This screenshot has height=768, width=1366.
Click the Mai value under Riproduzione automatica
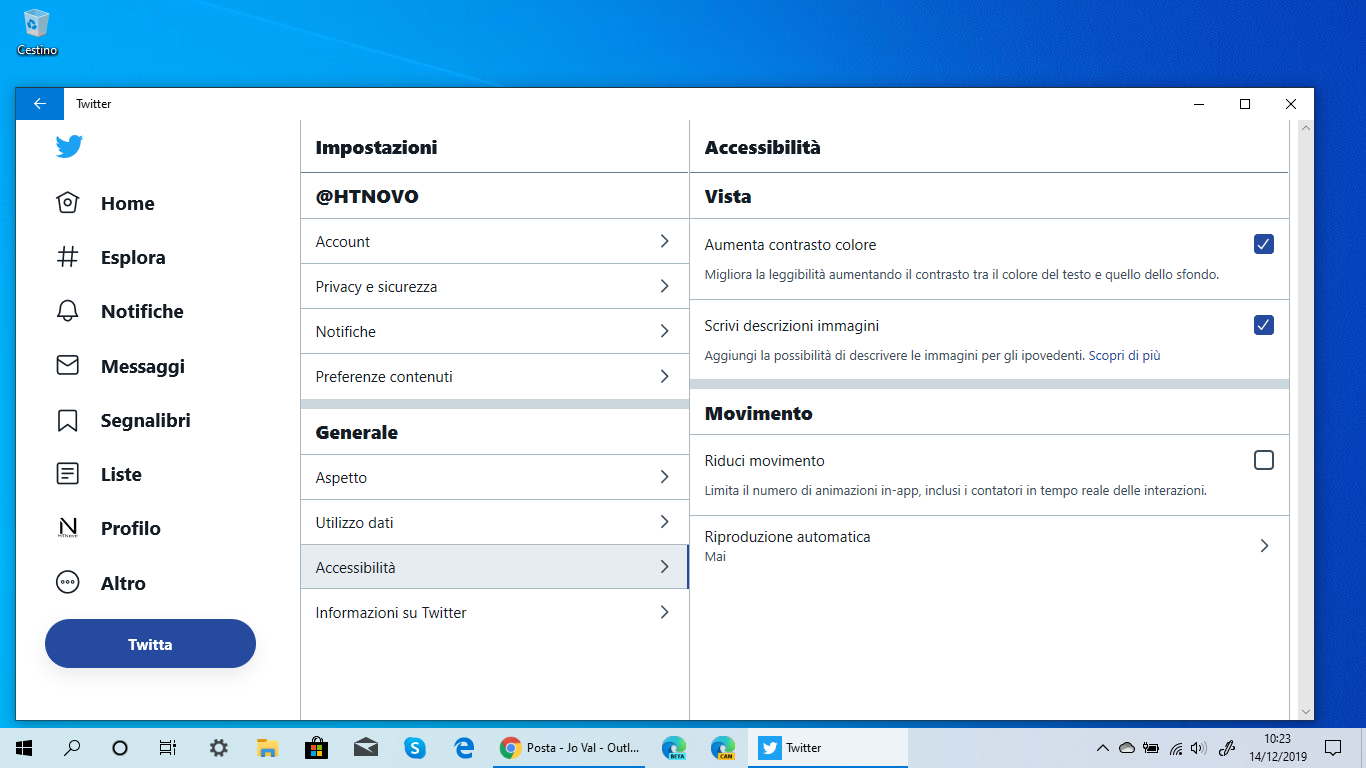pyautogui.click(x=715, y=556)
